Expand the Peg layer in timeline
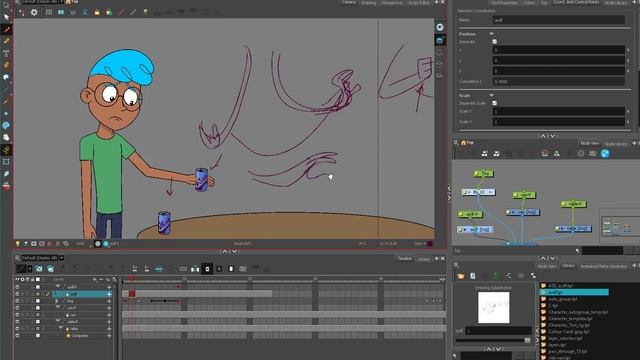This screenshot has height=360, width=640. coord(57,301)
